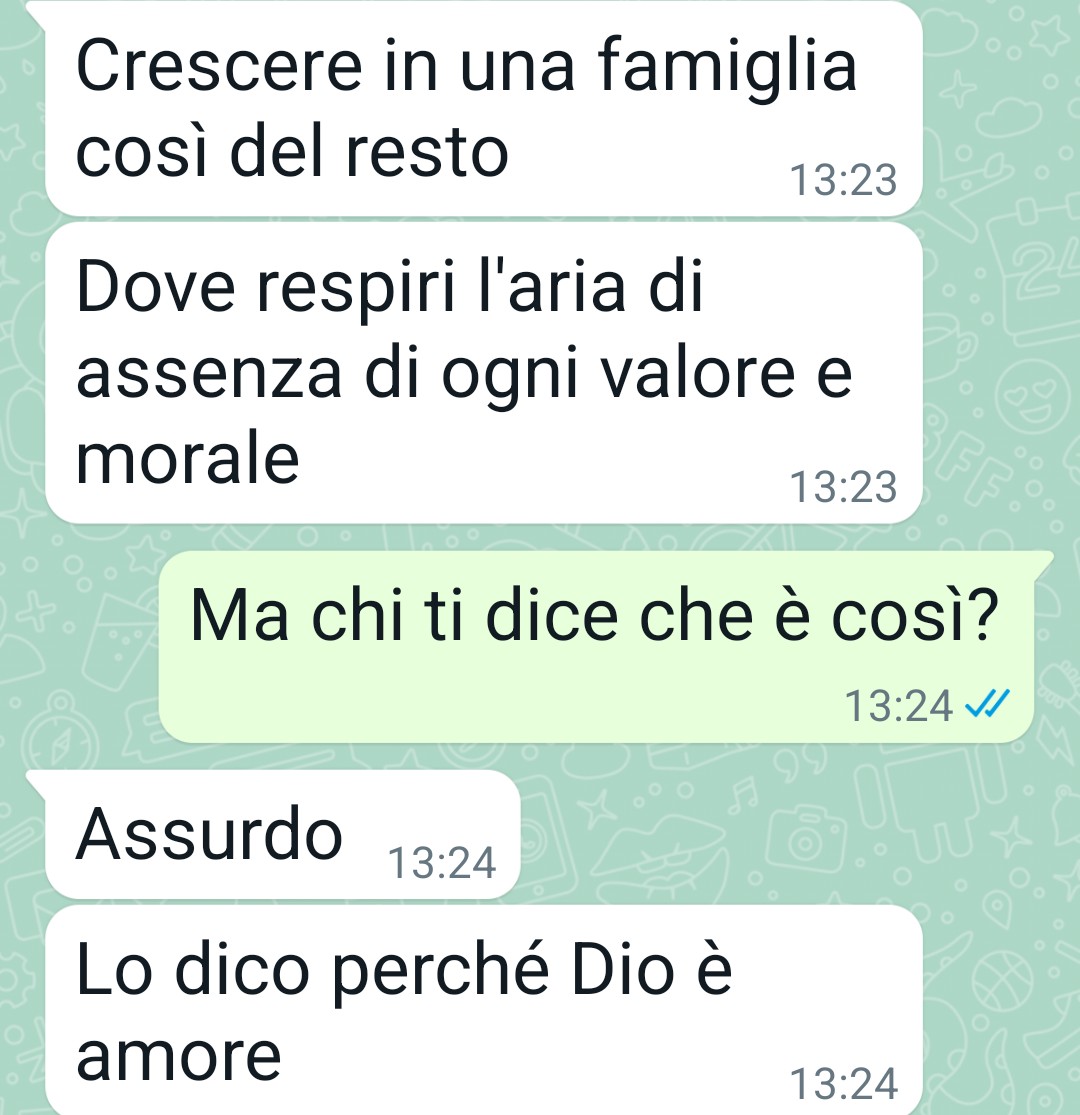Click the 13:24 timestamp beside 'Assurdo'

pos(442,863)
